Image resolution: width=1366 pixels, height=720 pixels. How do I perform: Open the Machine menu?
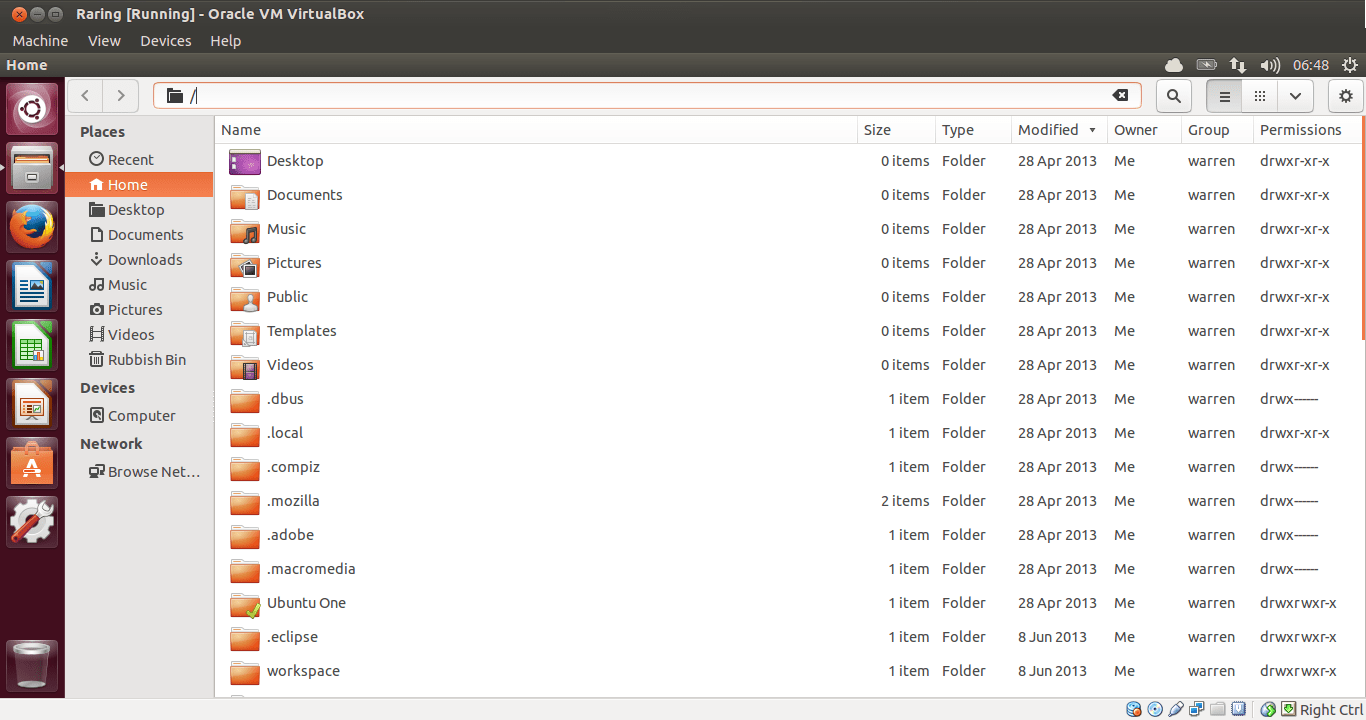pyautogui.click(x=40, y=41)
